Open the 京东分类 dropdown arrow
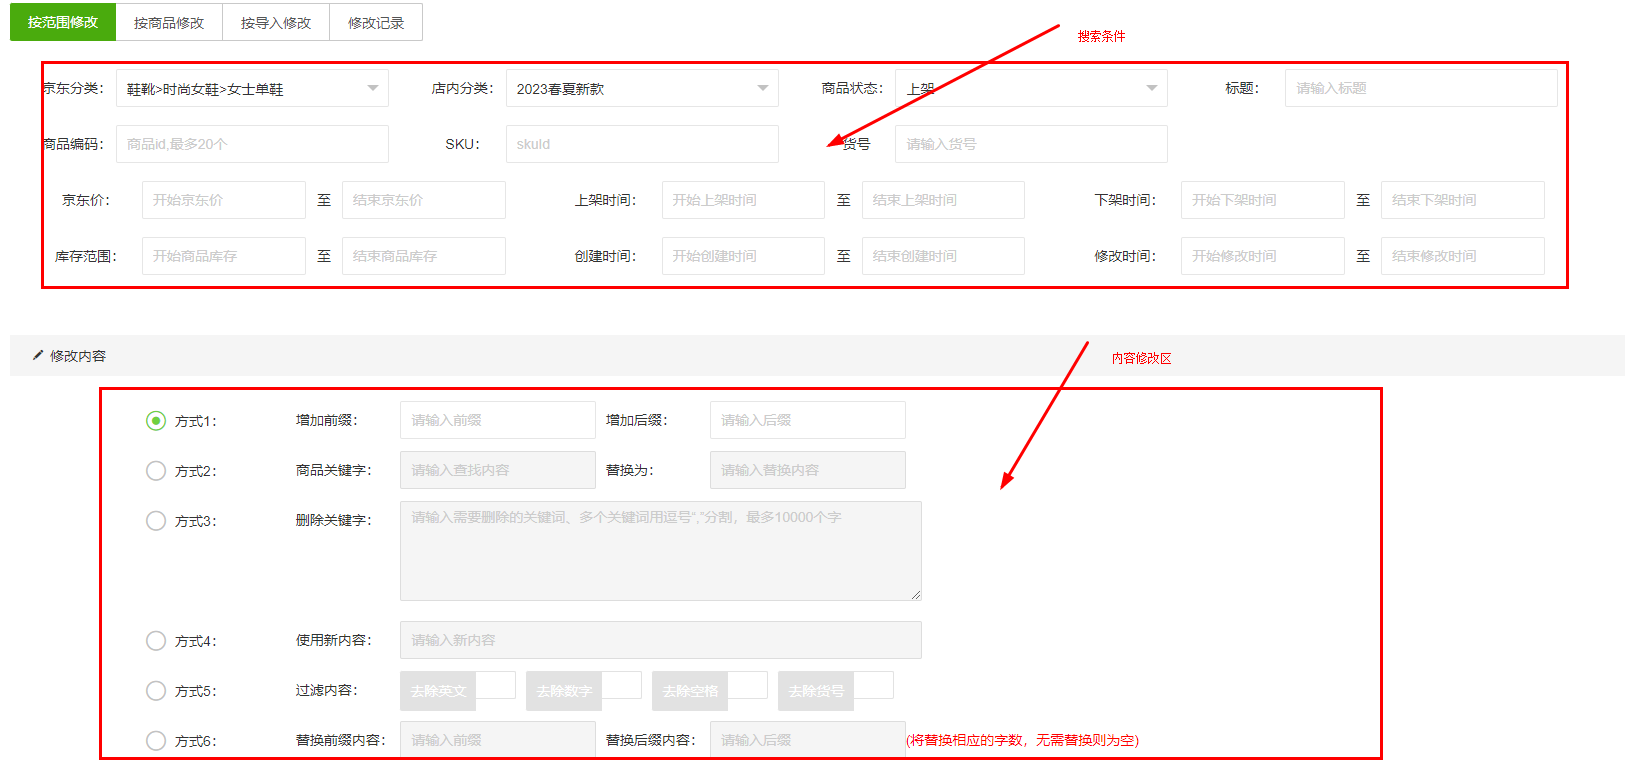 (x=372, y=88)
